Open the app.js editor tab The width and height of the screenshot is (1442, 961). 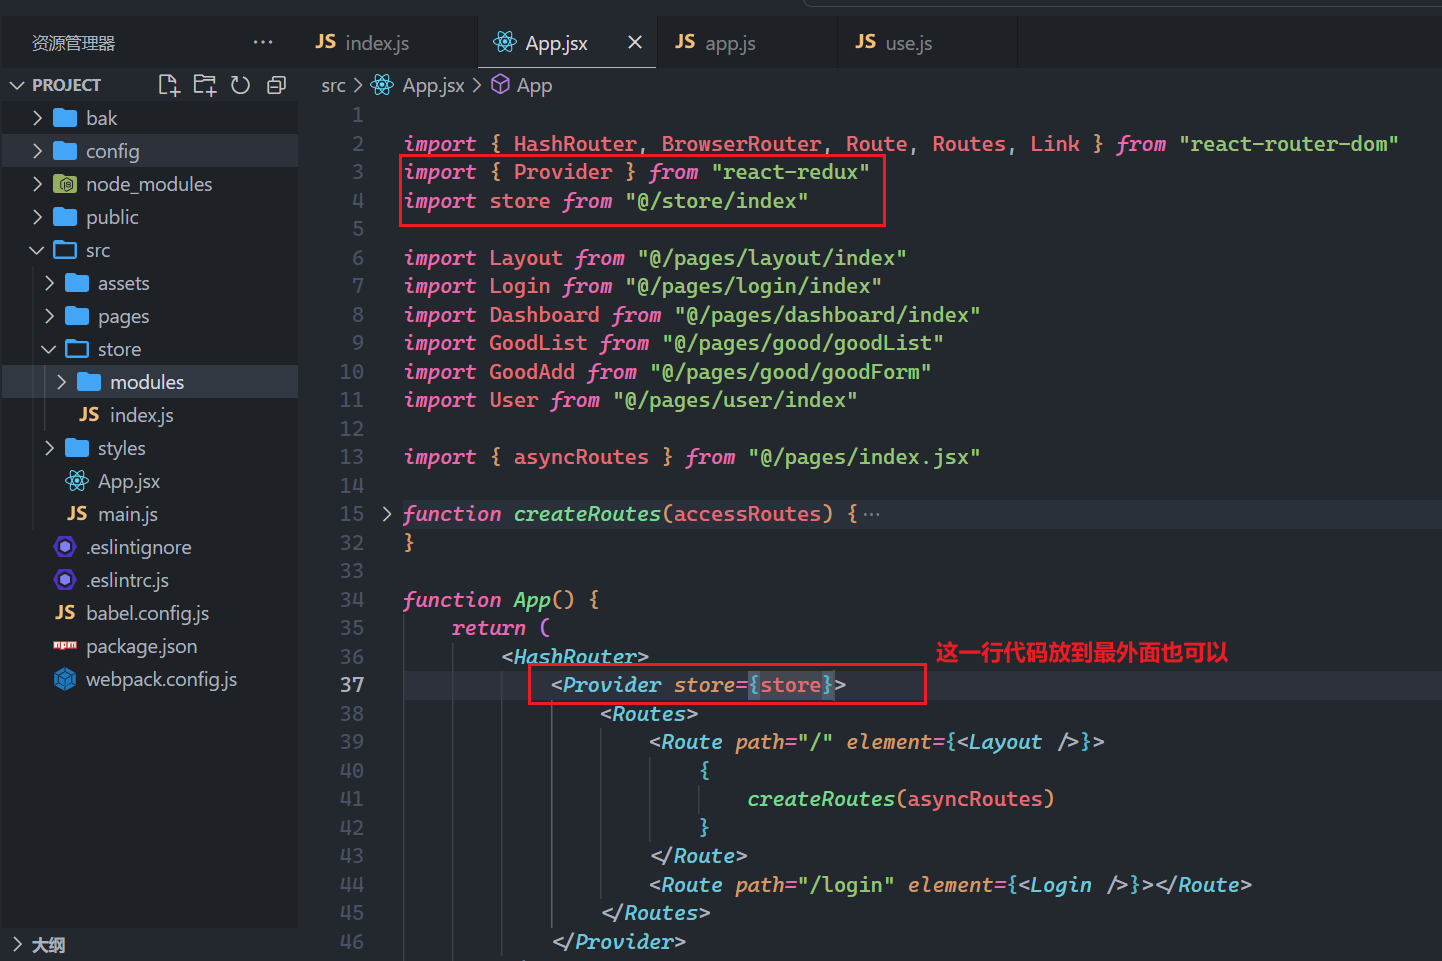(730, 42)
